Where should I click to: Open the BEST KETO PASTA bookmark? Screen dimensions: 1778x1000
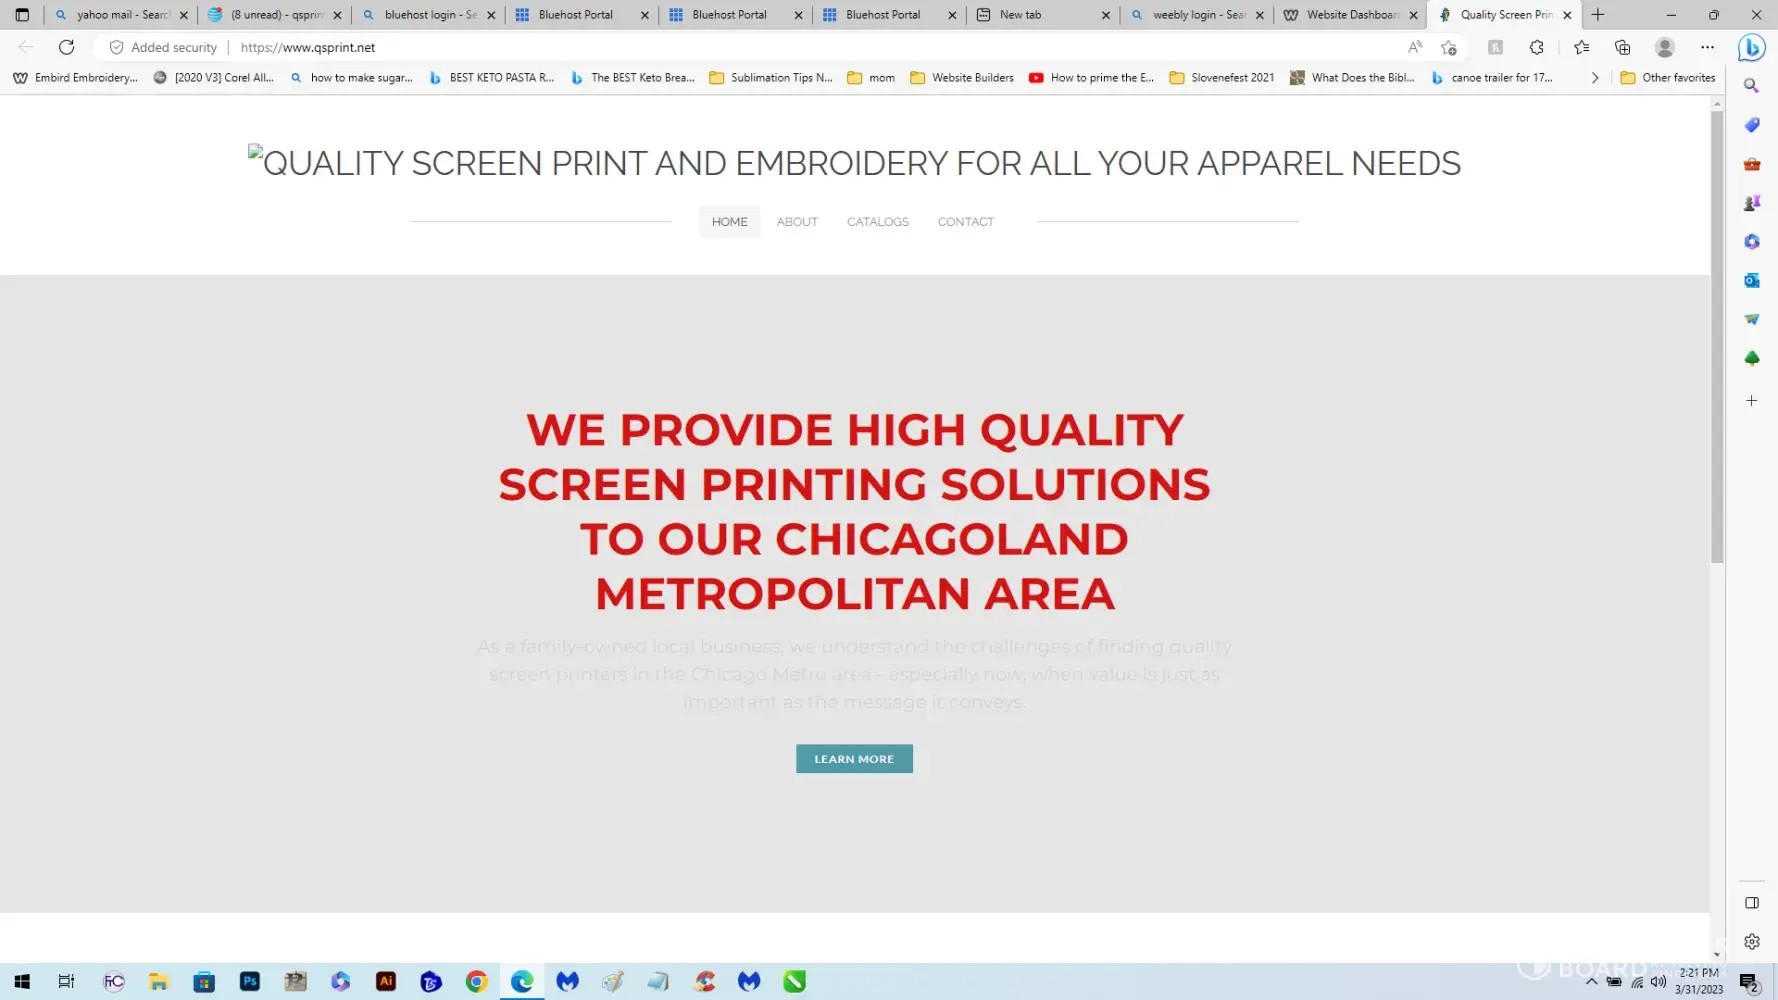coord(491,78)
